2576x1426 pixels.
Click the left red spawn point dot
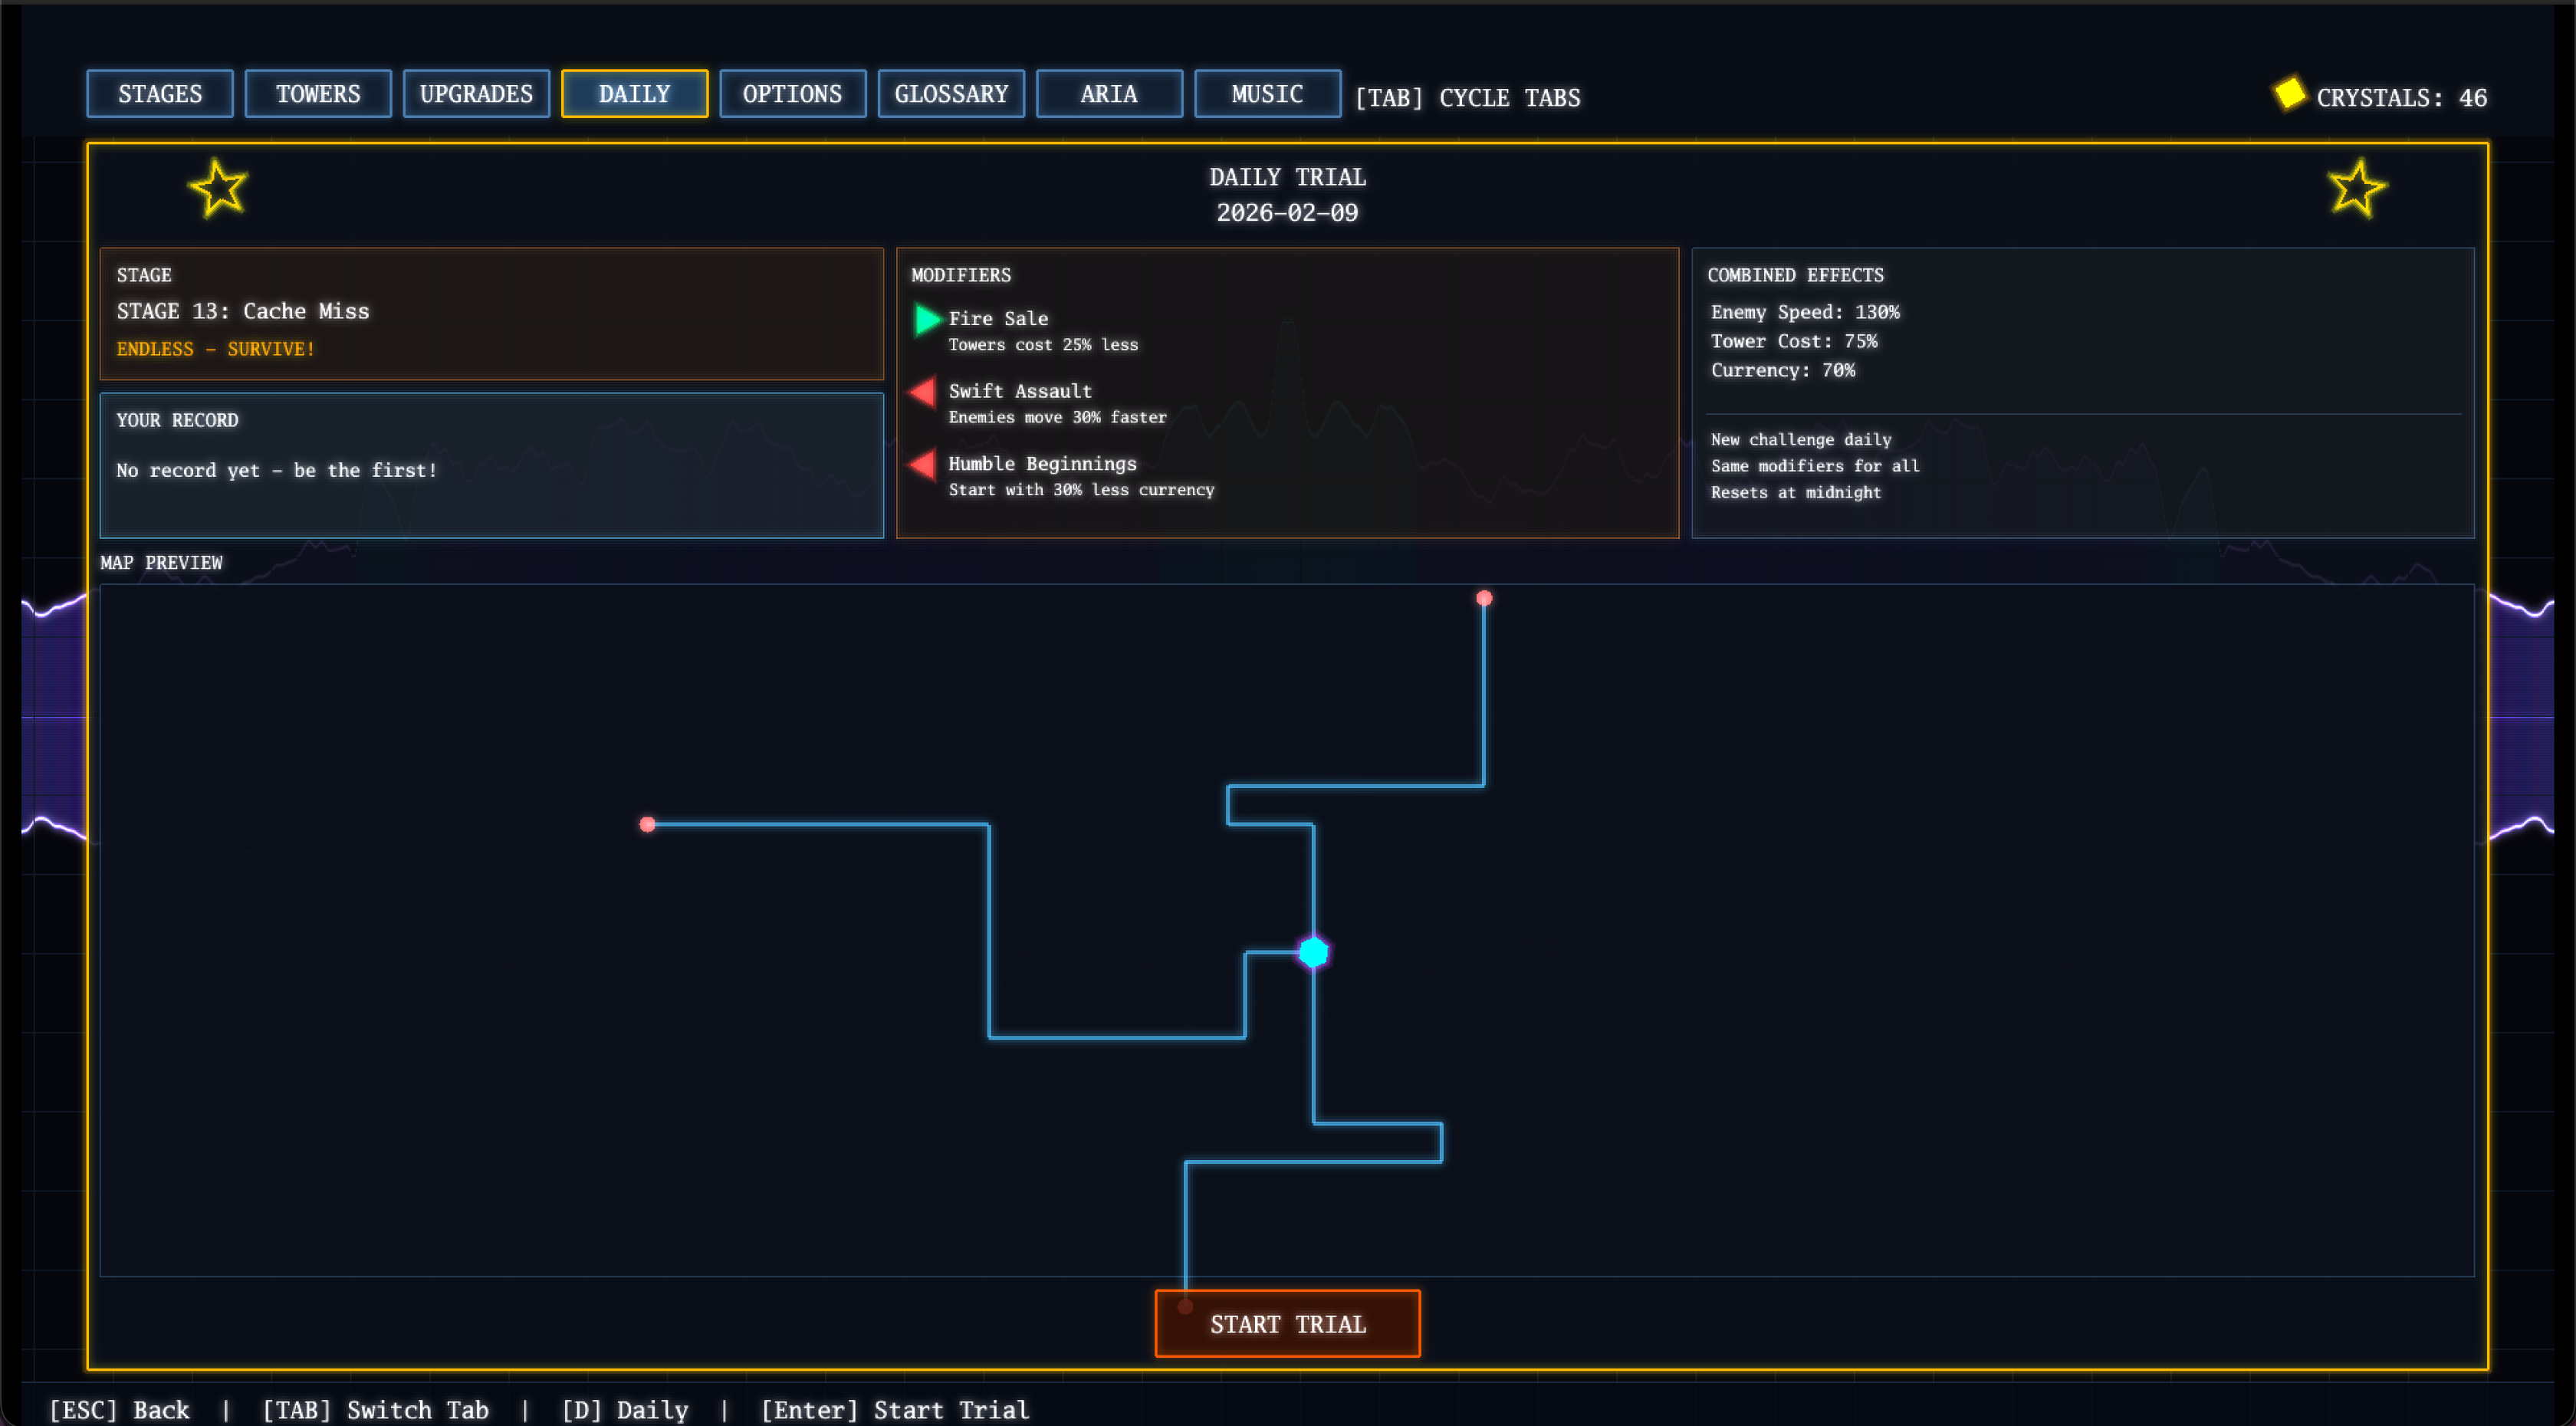[x=648, y=824]
